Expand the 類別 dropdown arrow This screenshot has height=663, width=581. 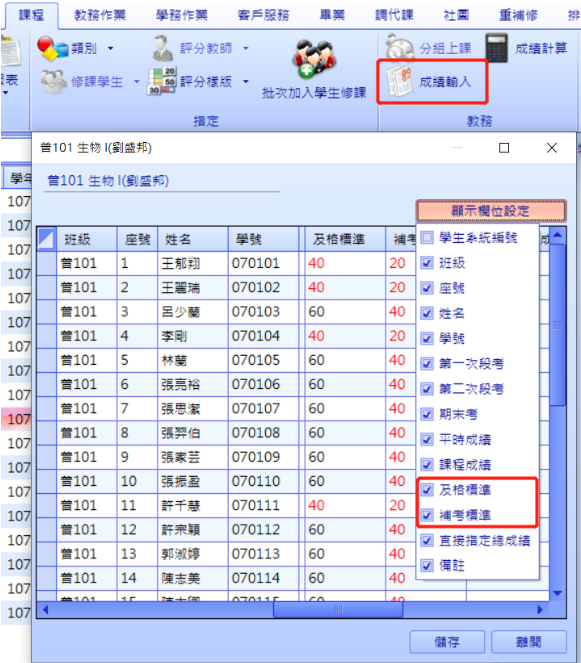[x=110, y=48]
